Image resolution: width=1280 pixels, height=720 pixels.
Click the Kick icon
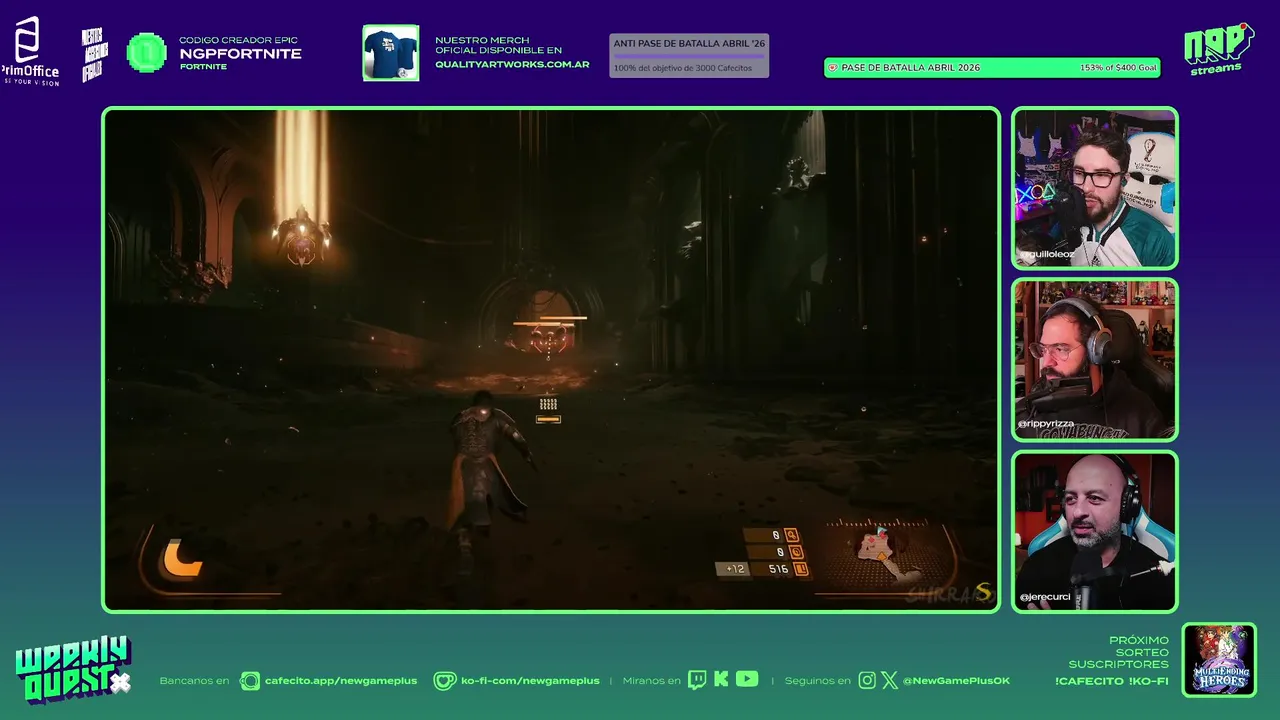click(721, 680)
